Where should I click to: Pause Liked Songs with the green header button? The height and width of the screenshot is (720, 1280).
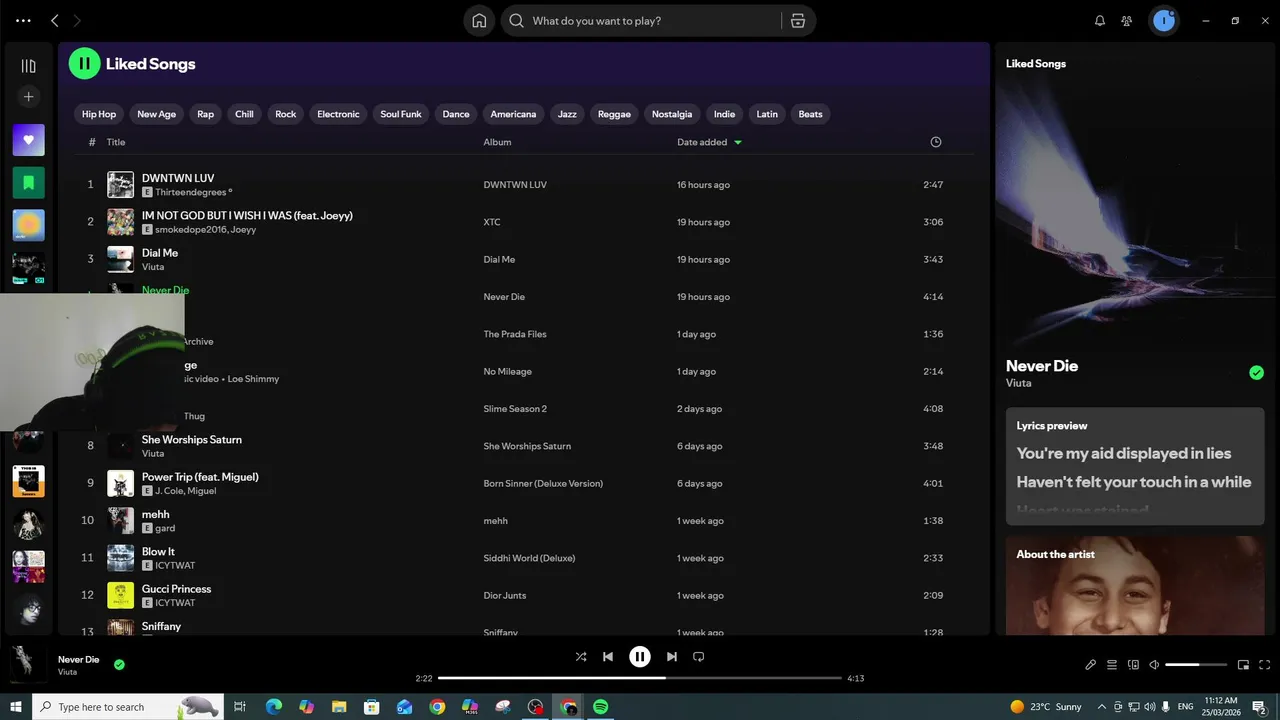coord(84,64)
